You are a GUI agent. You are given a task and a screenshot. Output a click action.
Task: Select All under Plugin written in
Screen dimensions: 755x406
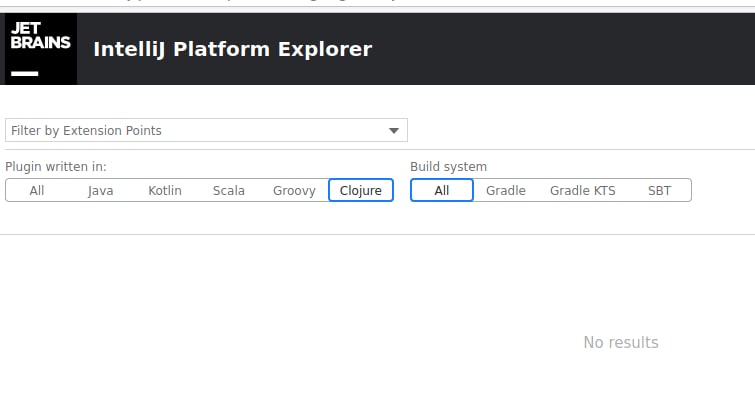pos(37,190)
